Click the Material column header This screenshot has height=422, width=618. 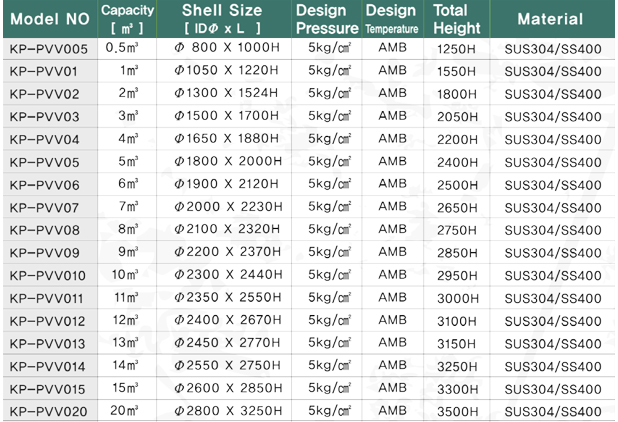(552, 19)
